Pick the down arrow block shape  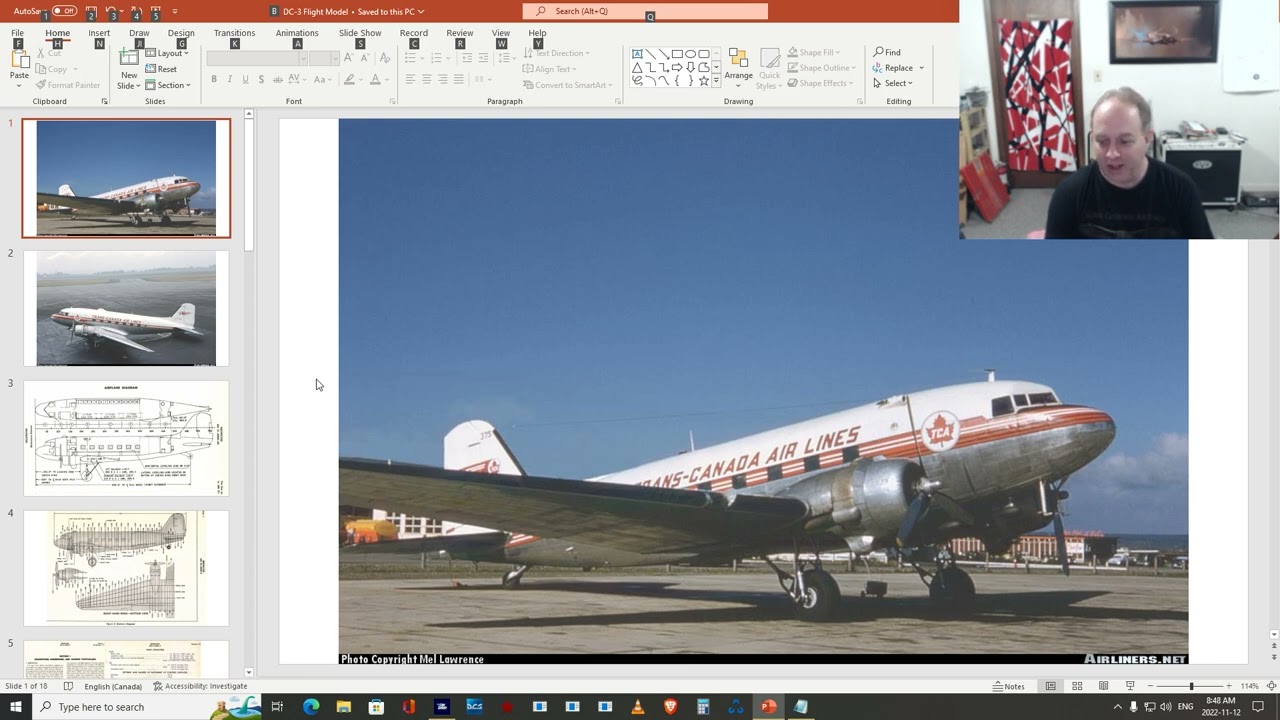click(690, 67)
